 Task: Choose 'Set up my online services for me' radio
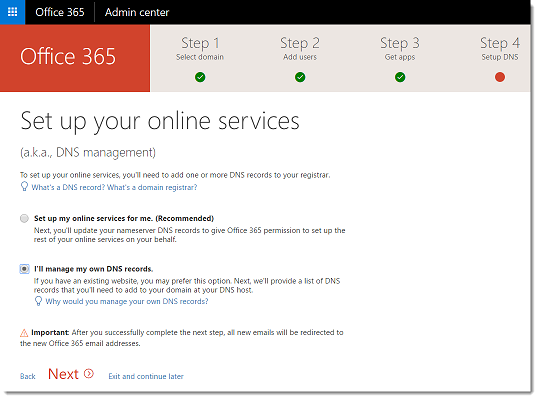tap(24, 218)
